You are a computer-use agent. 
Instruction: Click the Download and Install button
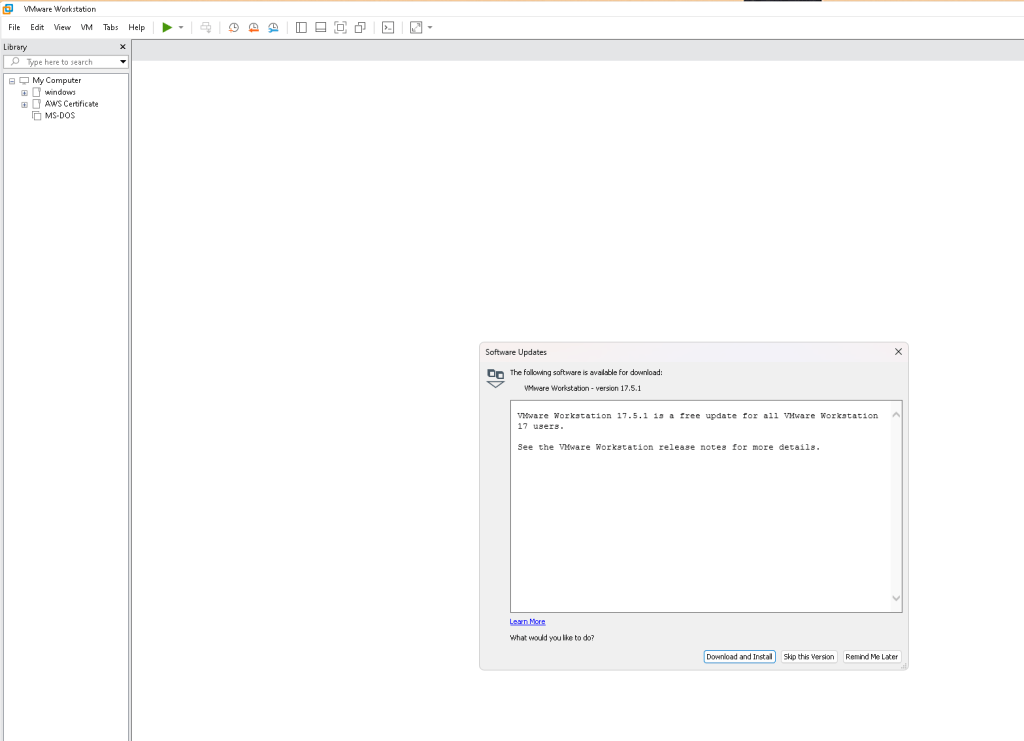coord(739,657)
